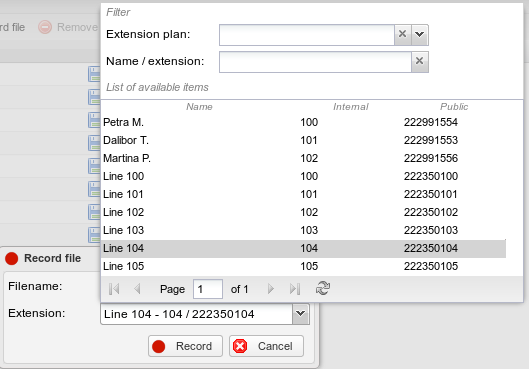The height and width of the screenshot is (369, 529).
Task: Select the Line 100 row
Action: coord(303,176)
